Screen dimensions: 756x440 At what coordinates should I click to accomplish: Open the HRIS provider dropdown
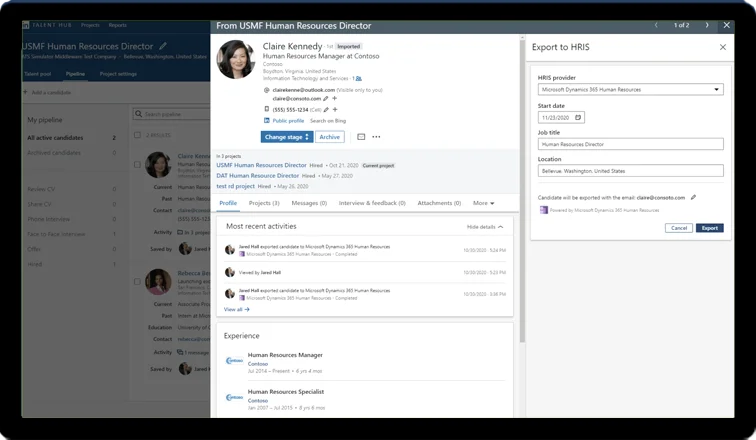(x=629, y=90)
